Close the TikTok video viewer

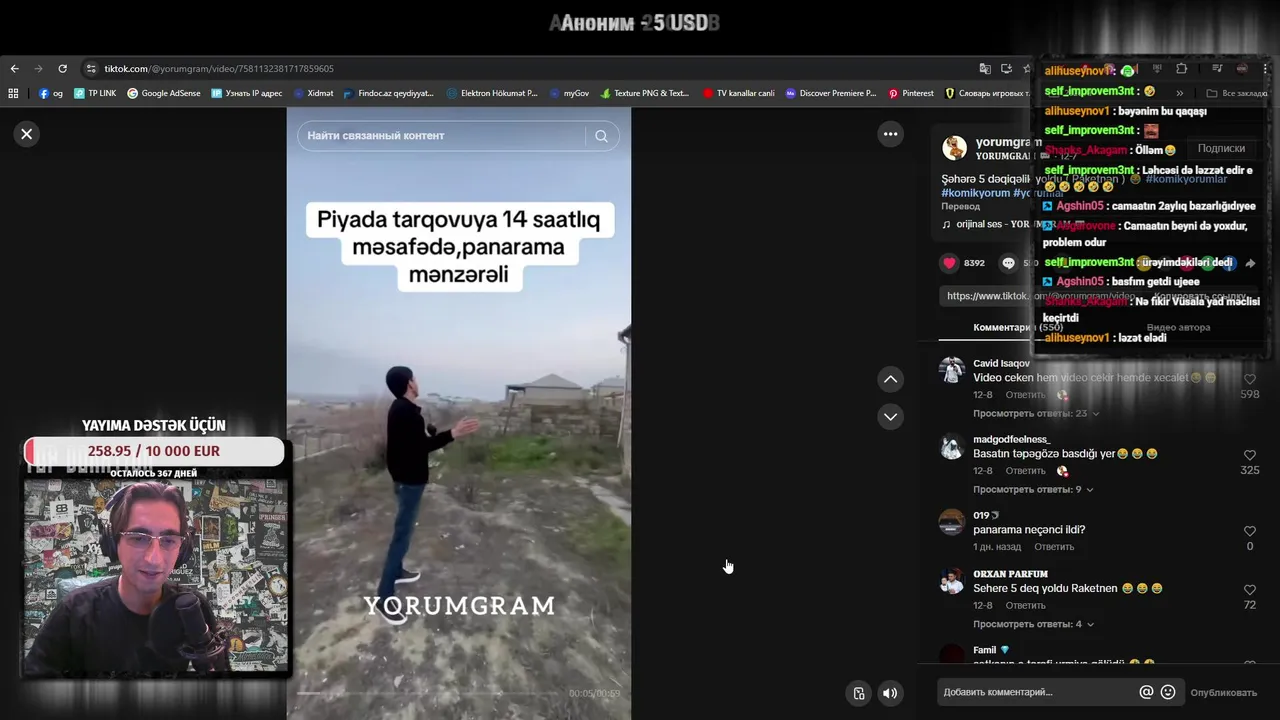click(x=27, y=134)
